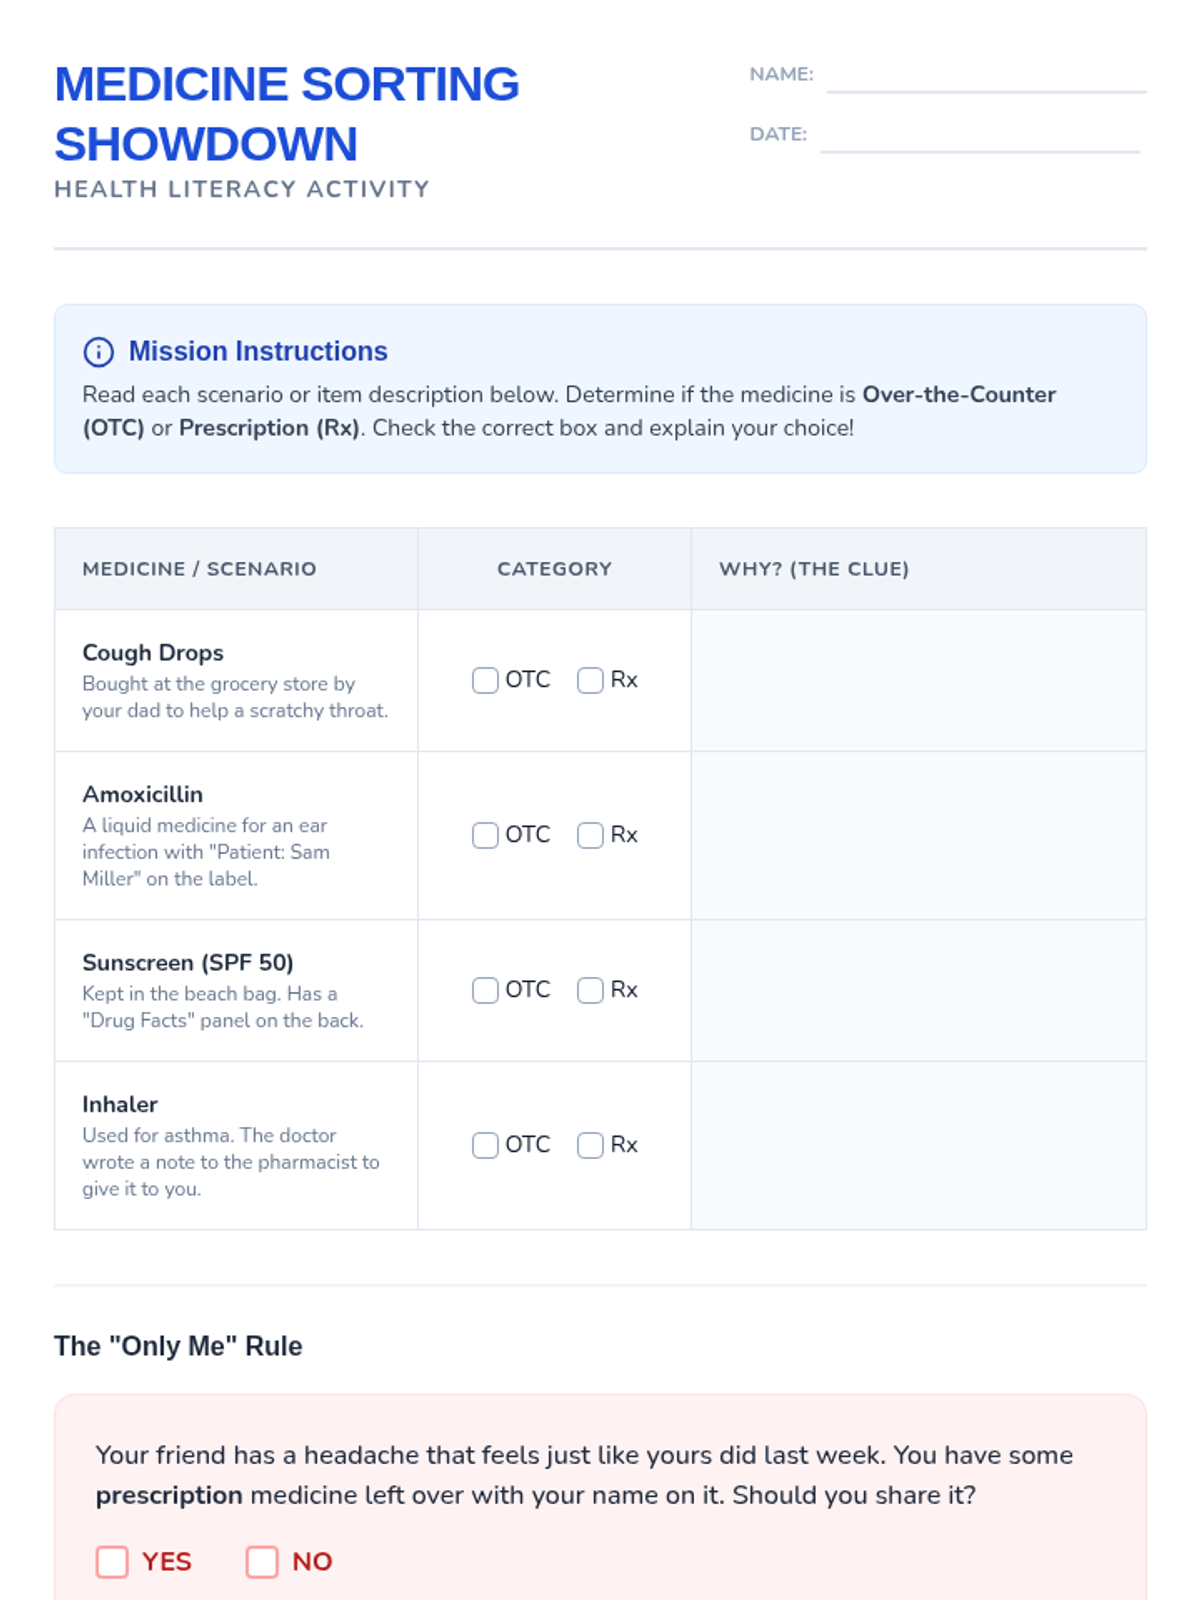Click the Category column header
Screen dimensions: 1200x1600
[554, 569]
